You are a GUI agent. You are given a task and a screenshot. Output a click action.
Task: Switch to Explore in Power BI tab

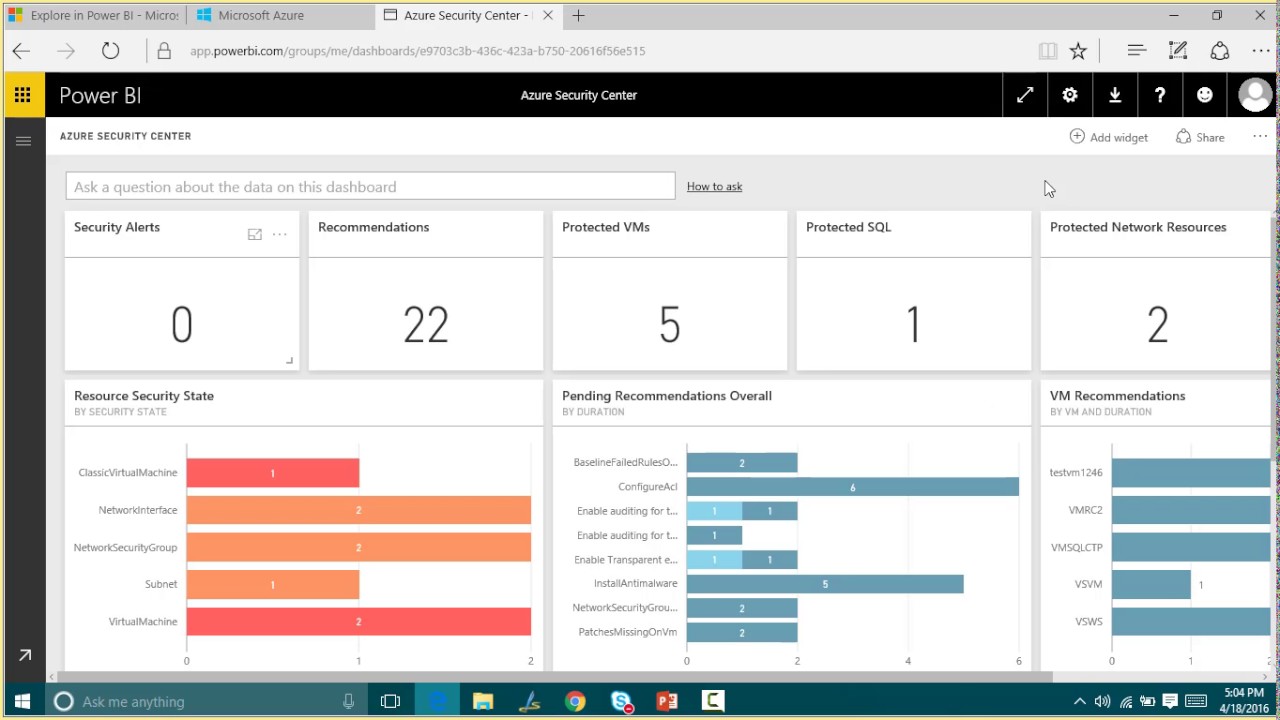(94, 15)
